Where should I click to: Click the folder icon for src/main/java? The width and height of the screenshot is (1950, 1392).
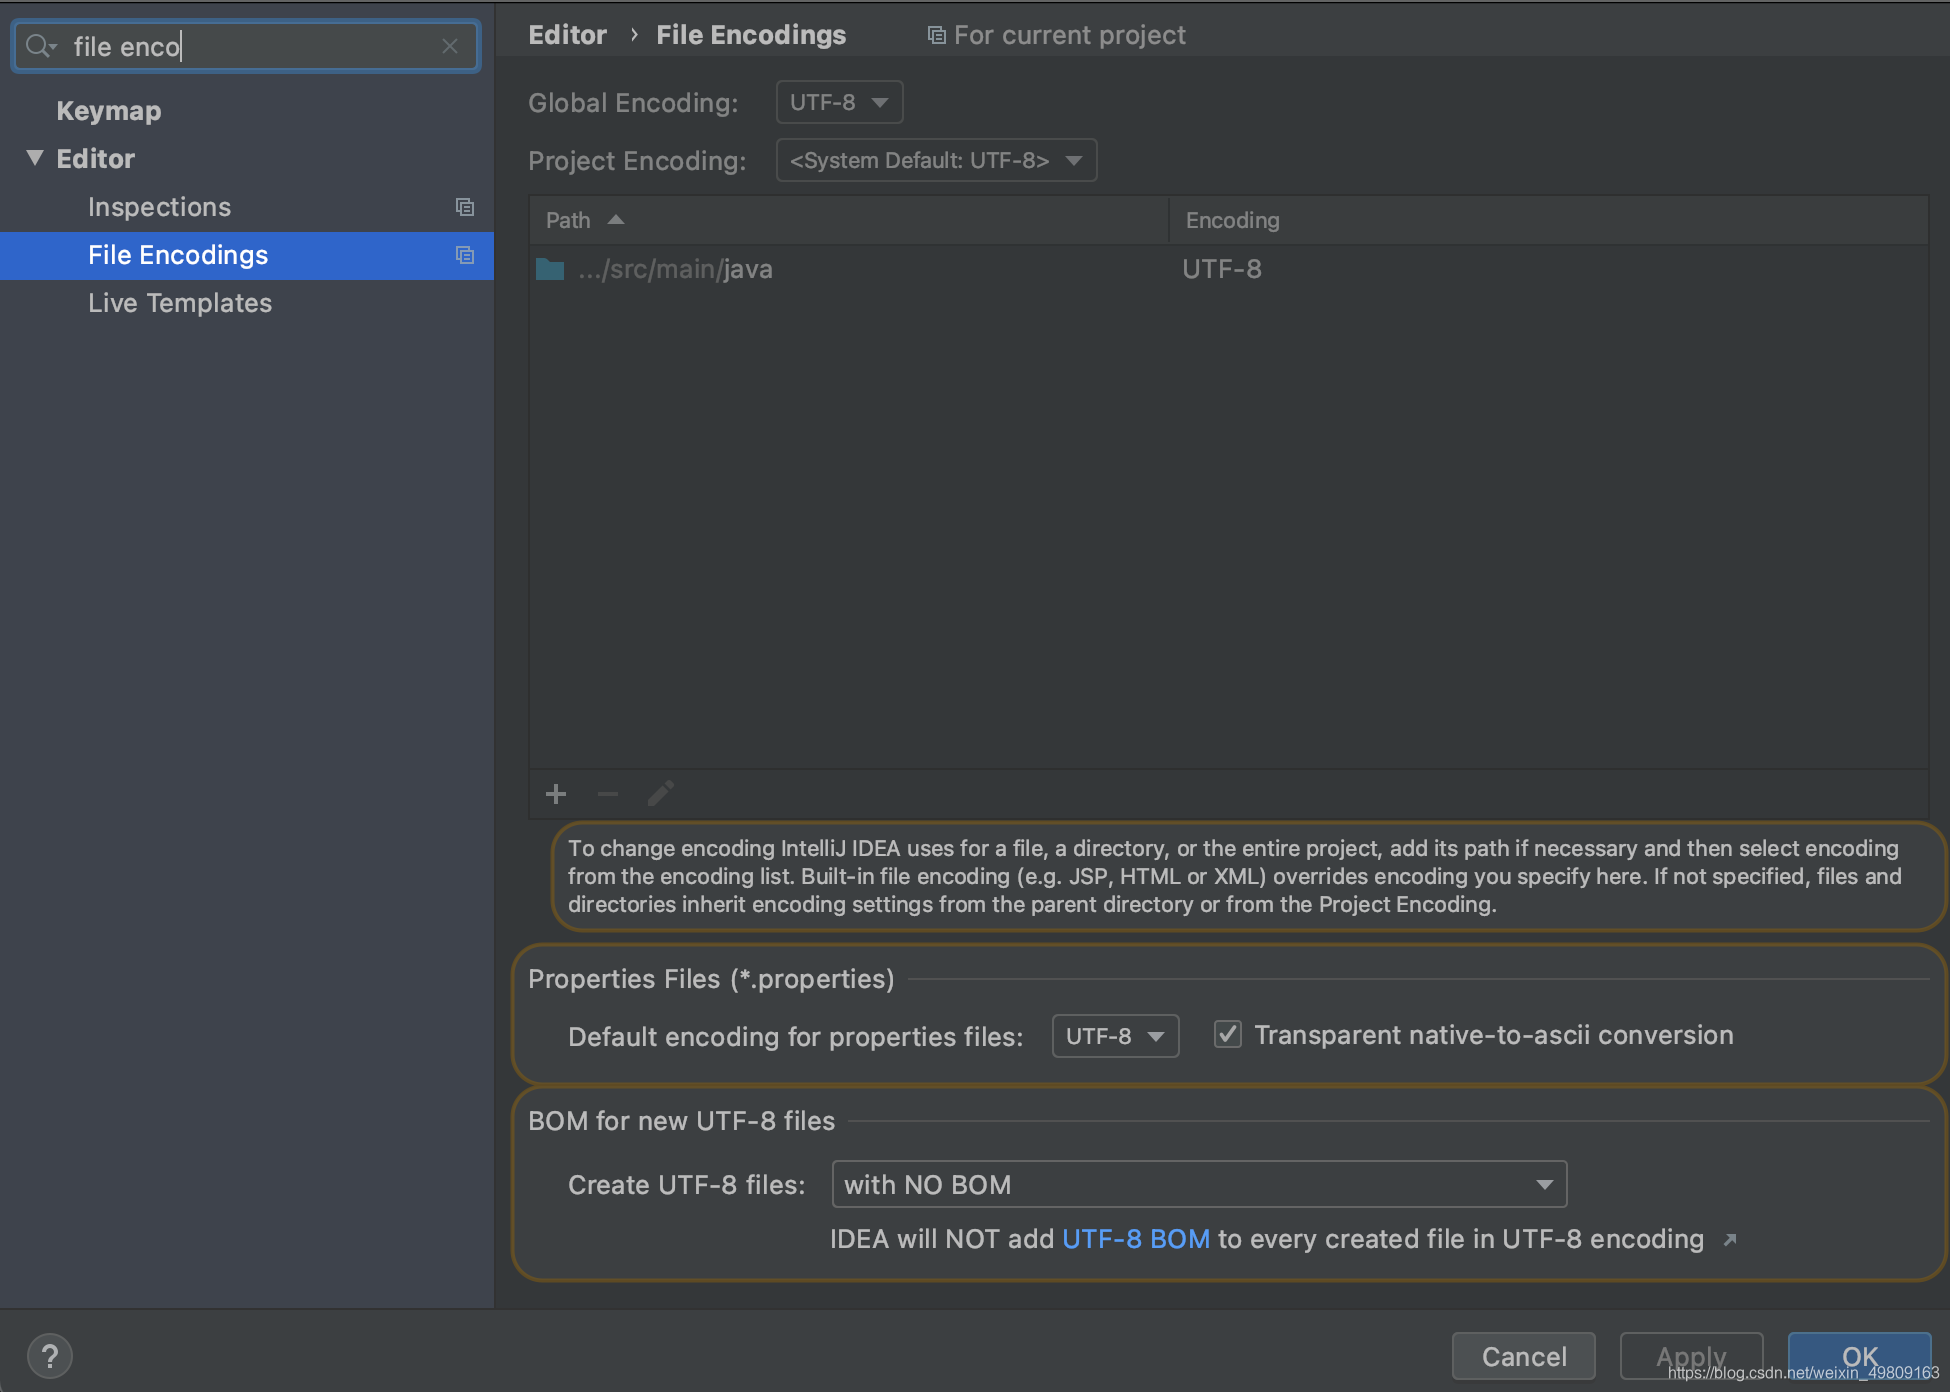point(556,268)
